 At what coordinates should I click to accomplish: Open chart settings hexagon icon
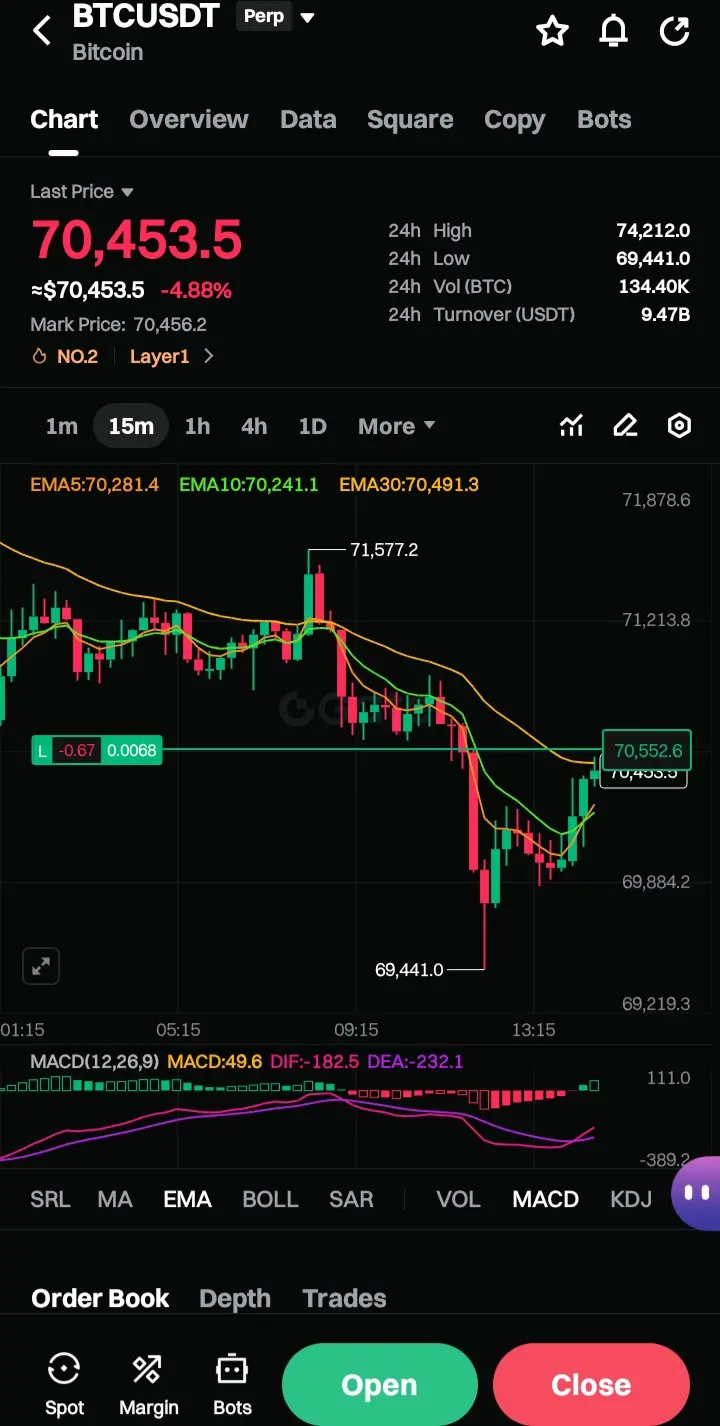(x=679, y=426)
